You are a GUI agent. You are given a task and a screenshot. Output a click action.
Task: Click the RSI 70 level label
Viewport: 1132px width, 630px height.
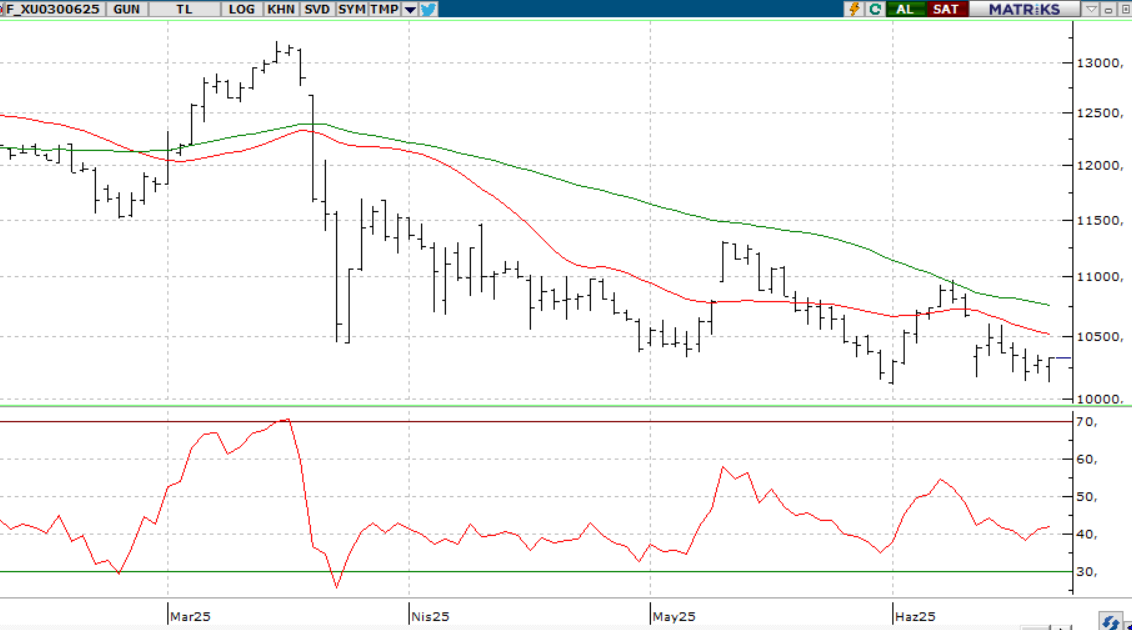tap(1087, 421)
